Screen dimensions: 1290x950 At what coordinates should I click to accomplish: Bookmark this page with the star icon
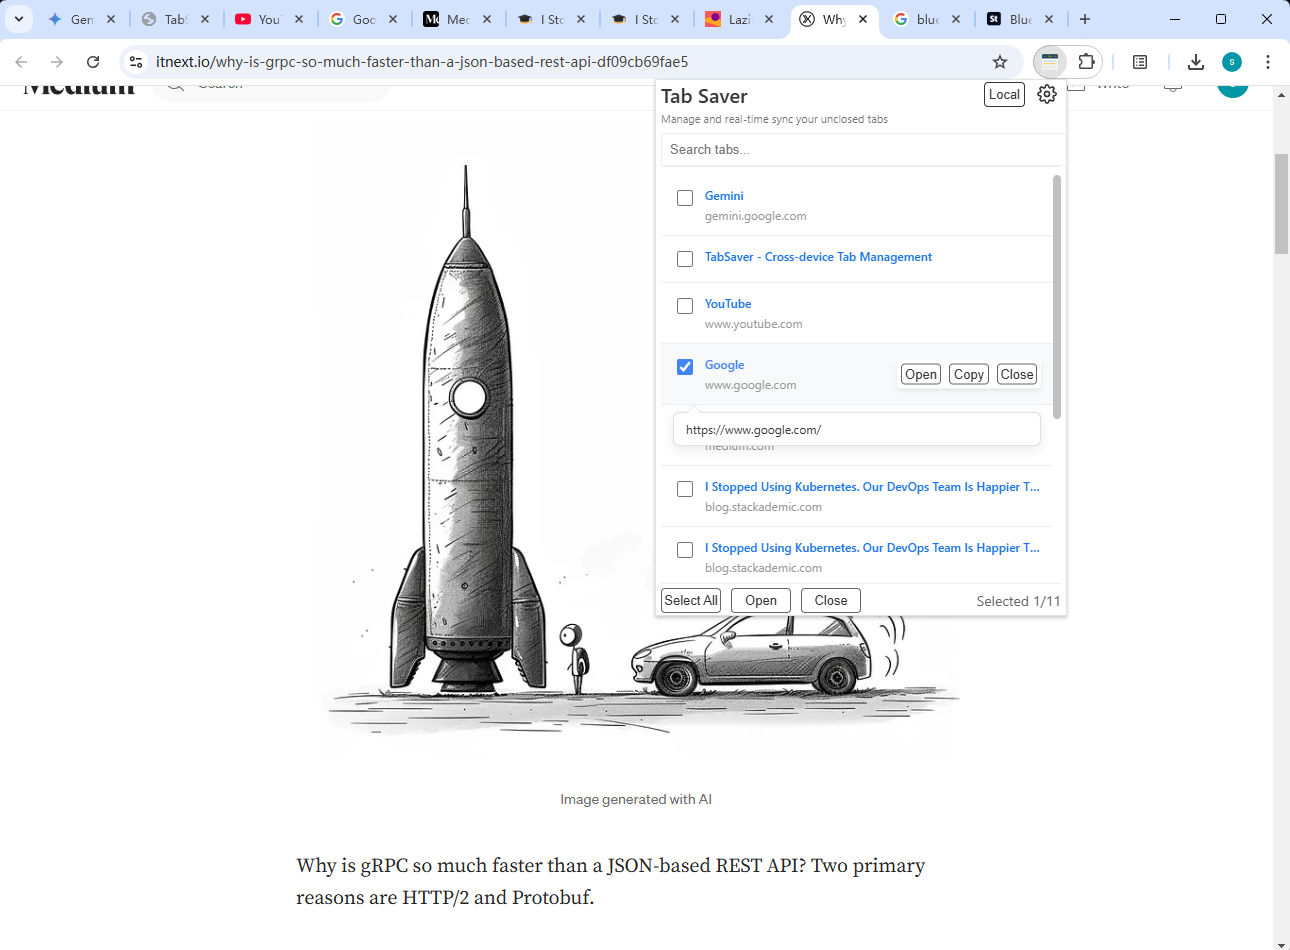[x=1000, y=62]
